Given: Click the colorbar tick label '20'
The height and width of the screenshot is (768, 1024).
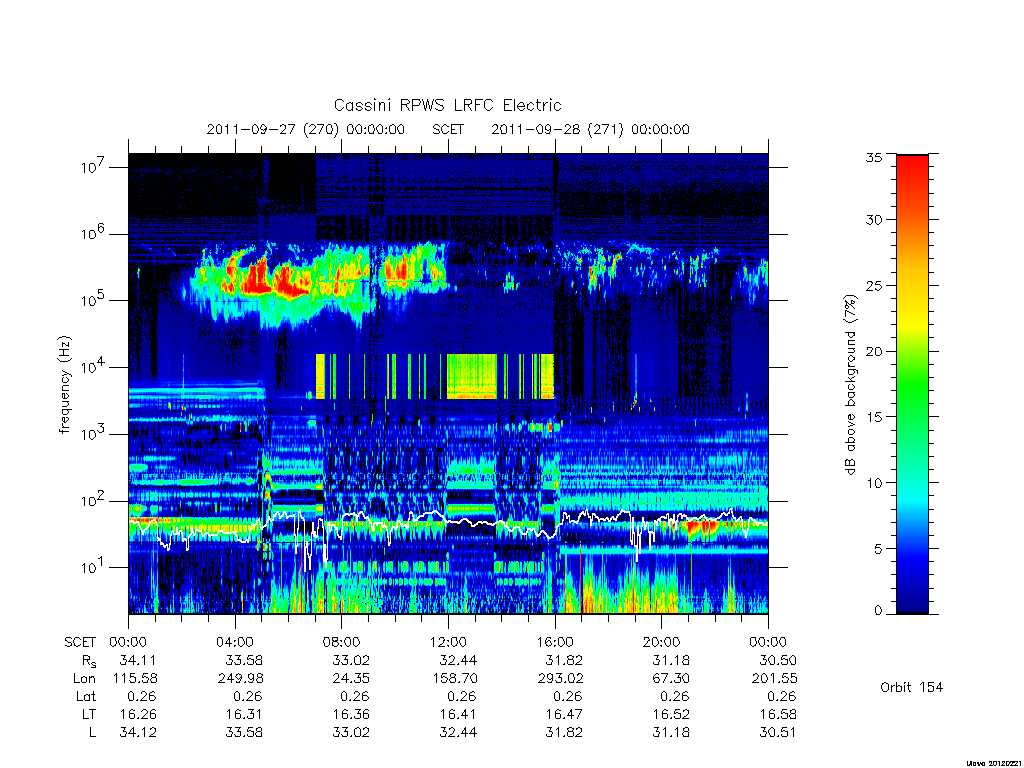Looking at the screenshot, I should [873, 351].
